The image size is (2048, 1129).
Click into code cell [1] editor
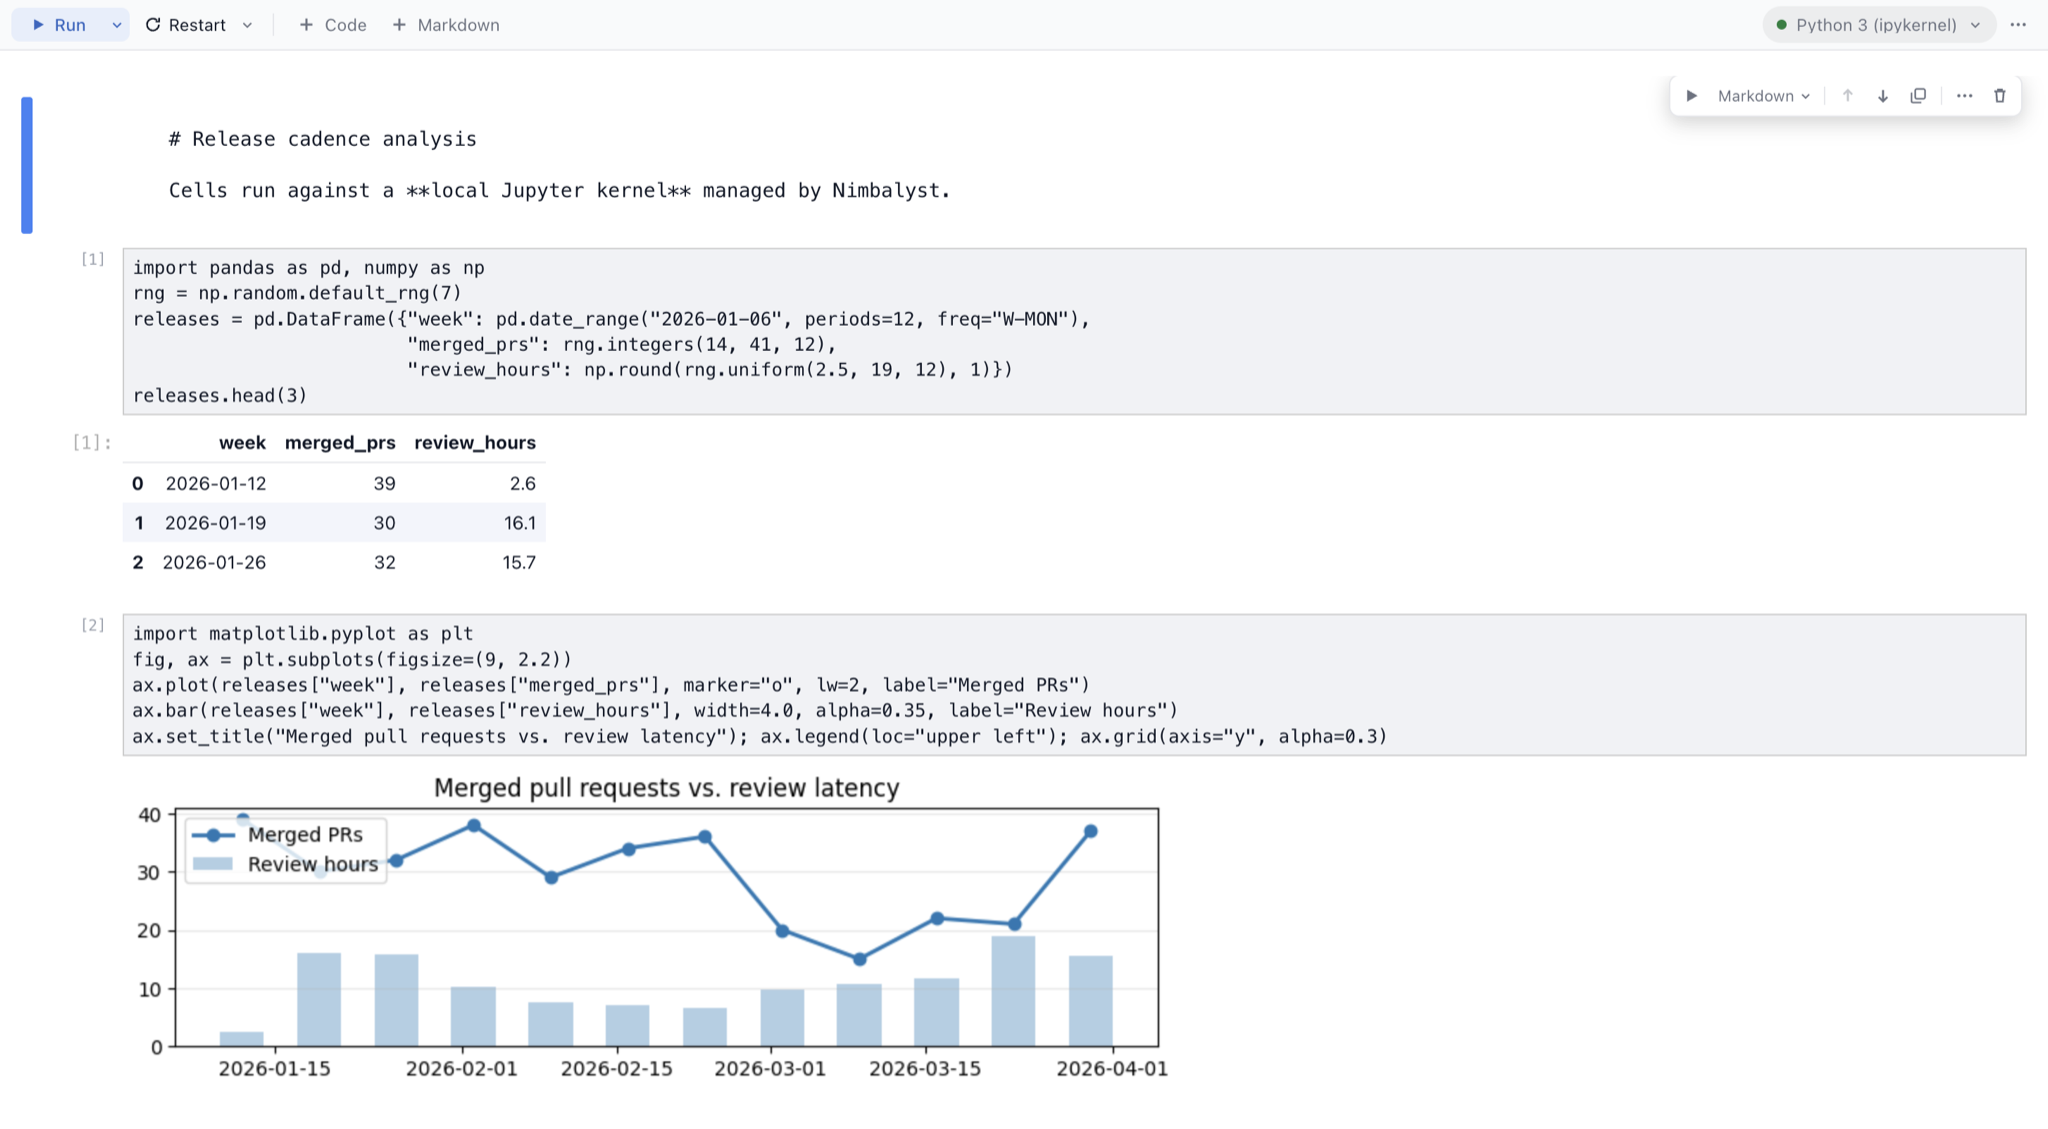[1074, 331]
